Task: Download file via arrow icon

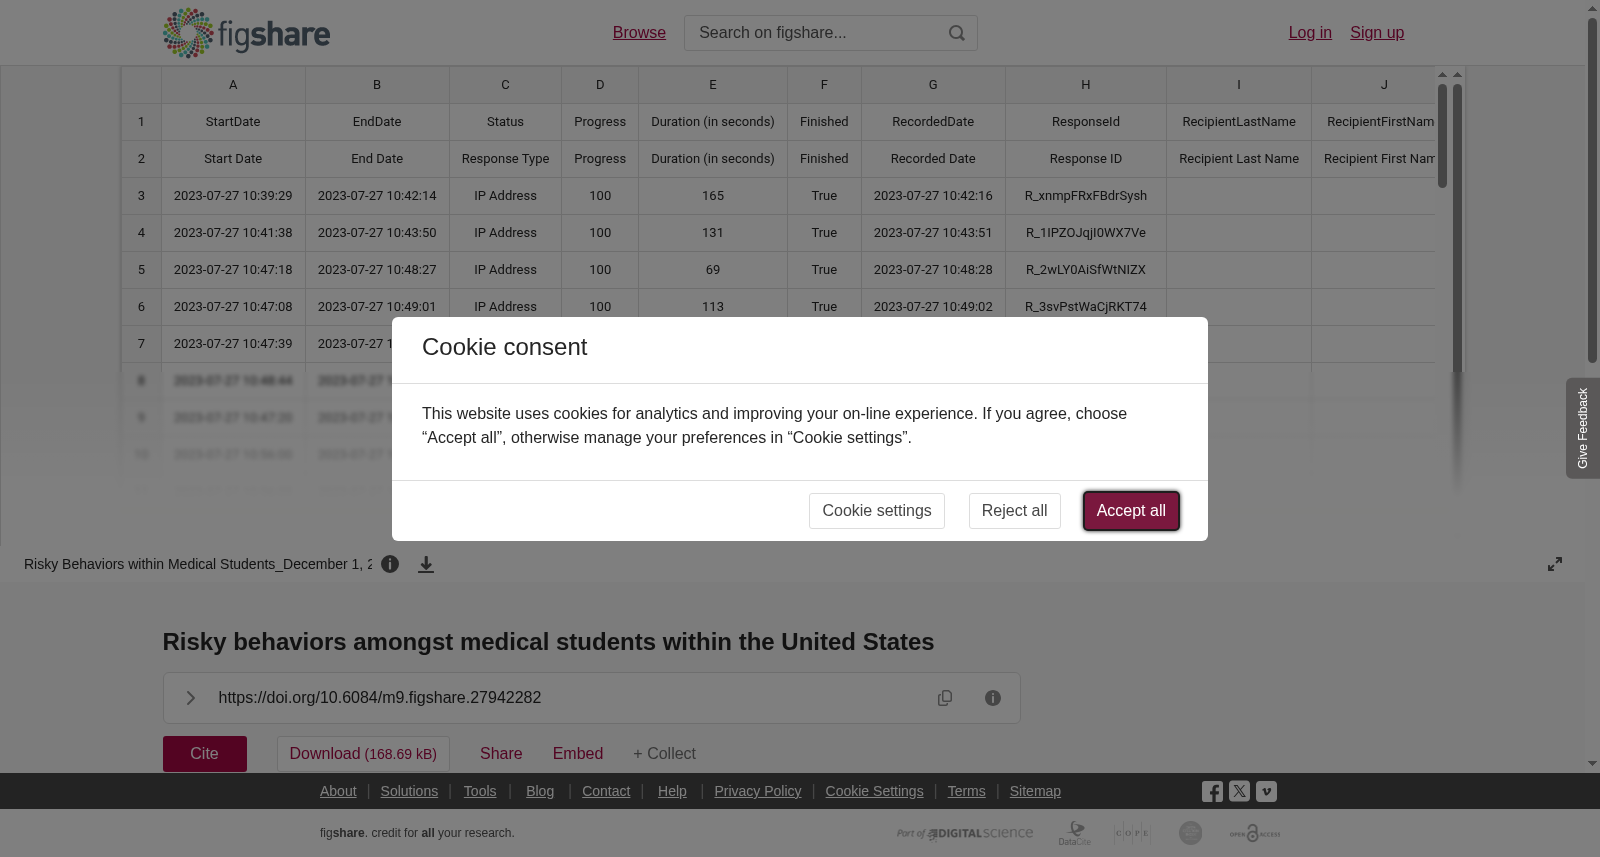Action: (x=426, y=565)
